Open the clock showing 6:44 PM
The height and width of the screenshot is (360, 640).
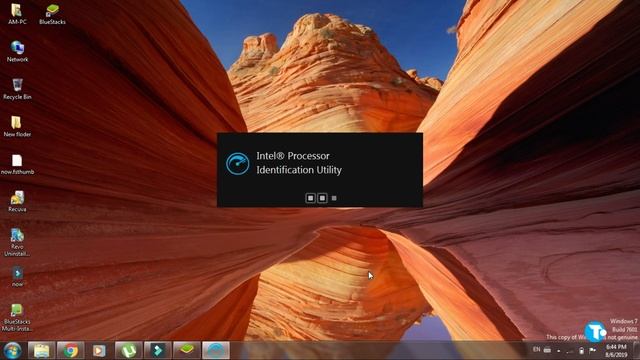pos(616,351)
